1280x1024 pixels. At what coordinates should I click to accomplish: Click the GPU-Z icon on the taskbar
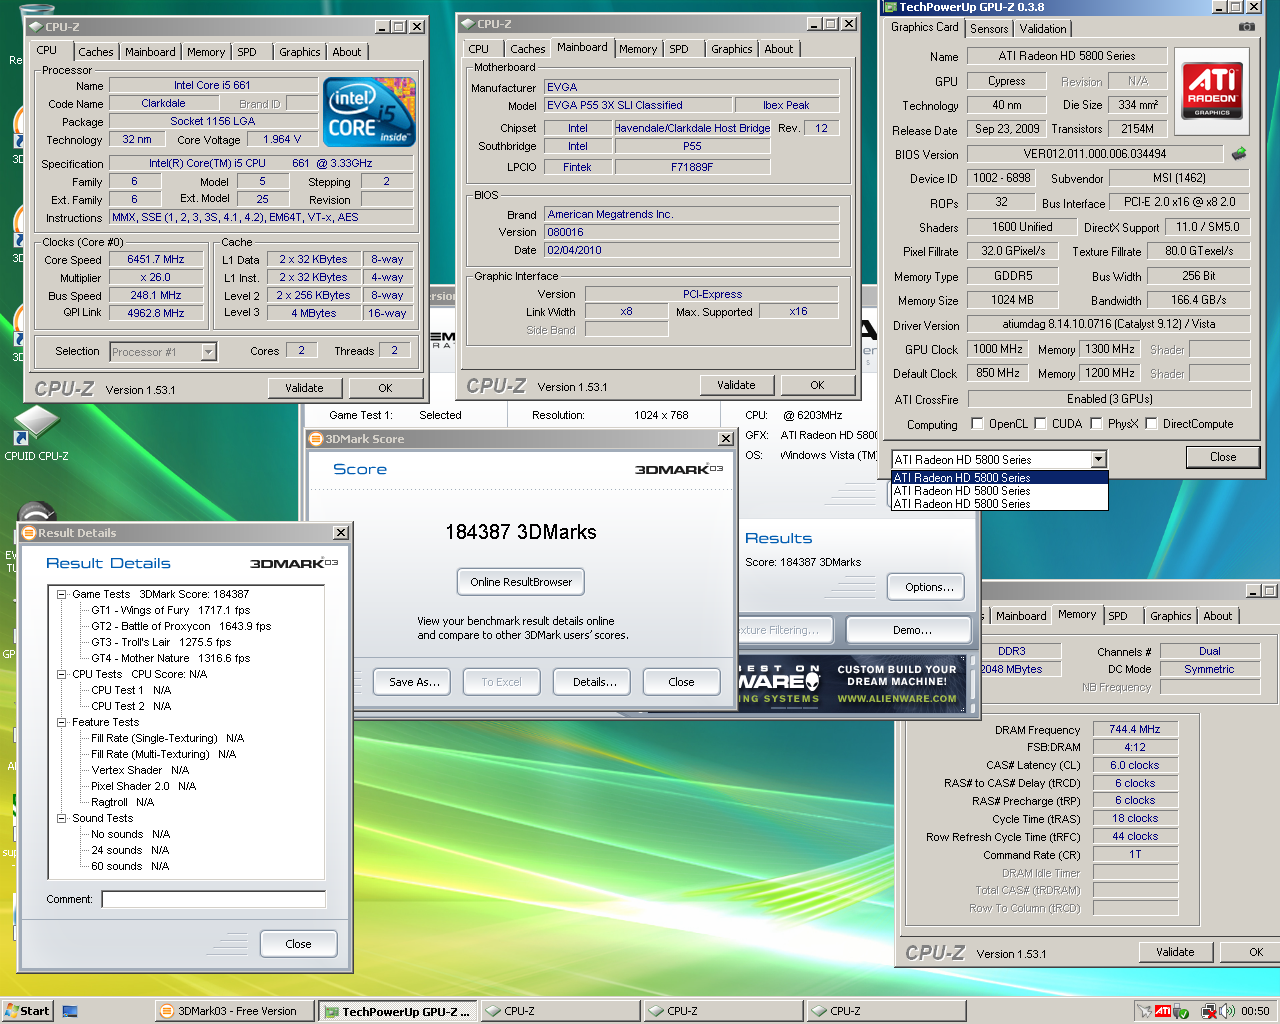330,1011
